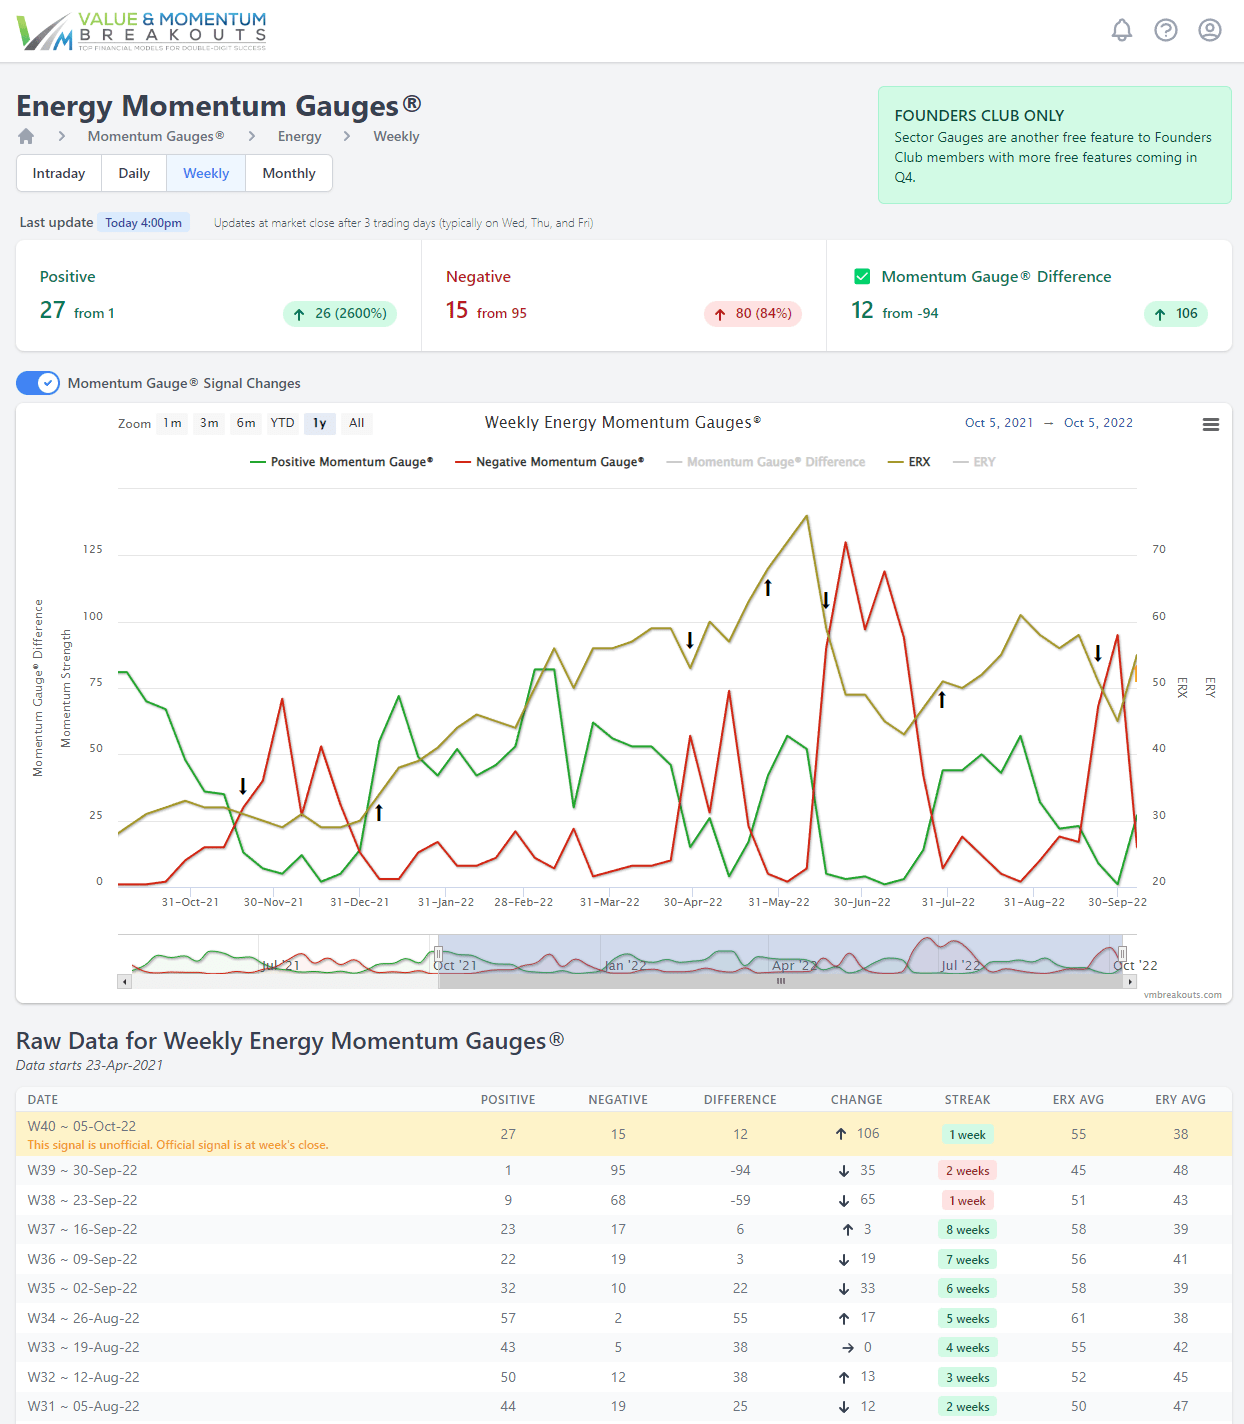This screenshot has height=1424, width=1244.
Task: Open the help question mark icon
Action: [1166, 30]
